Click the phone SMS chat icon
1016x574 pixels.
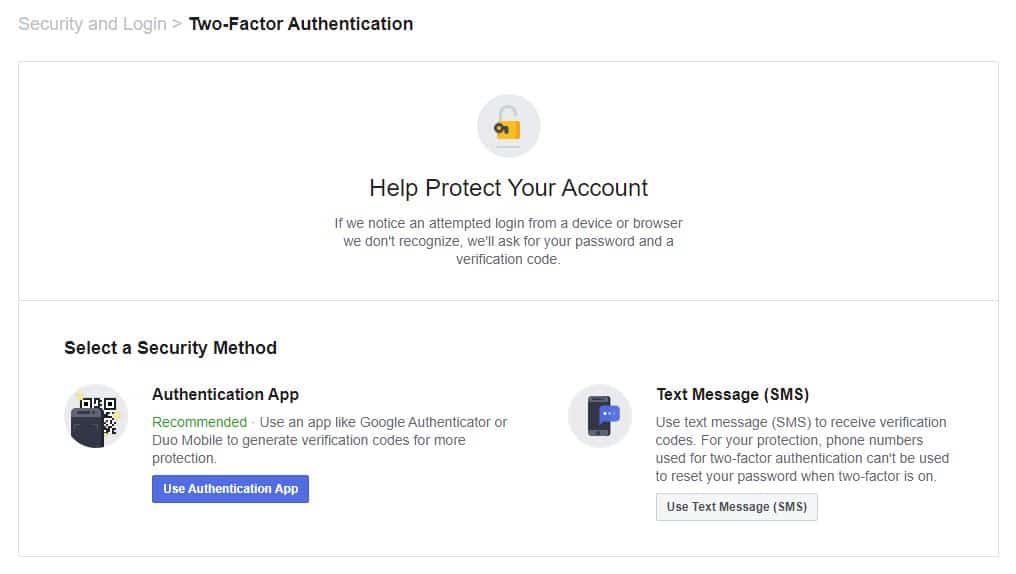click(x=599, y=416)
